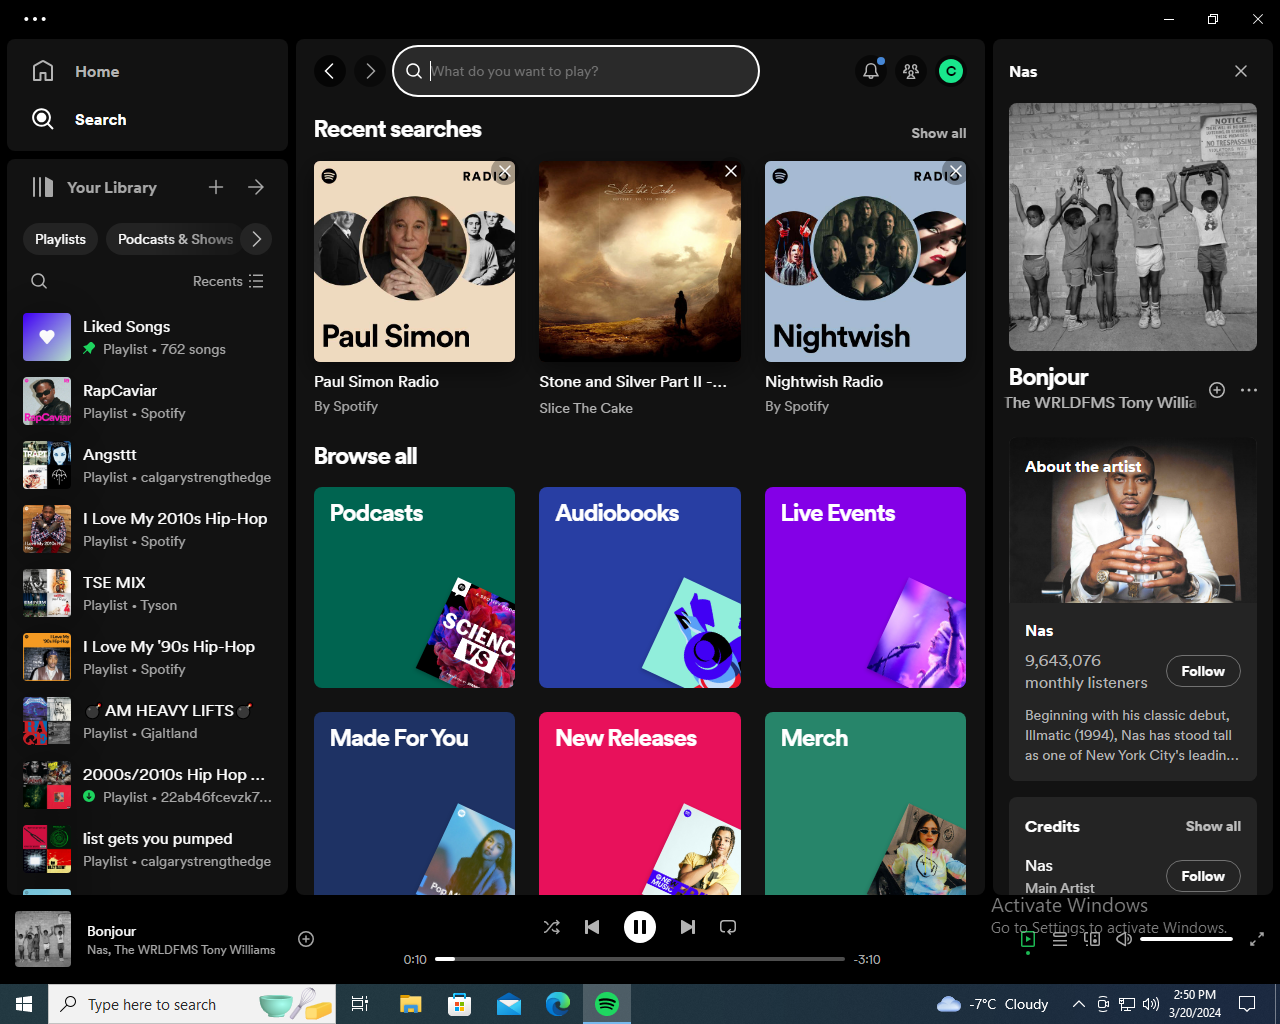Browse the Merch category
The height and width of the screenshot is (1024, 1280).
click(x=865, y=803)
